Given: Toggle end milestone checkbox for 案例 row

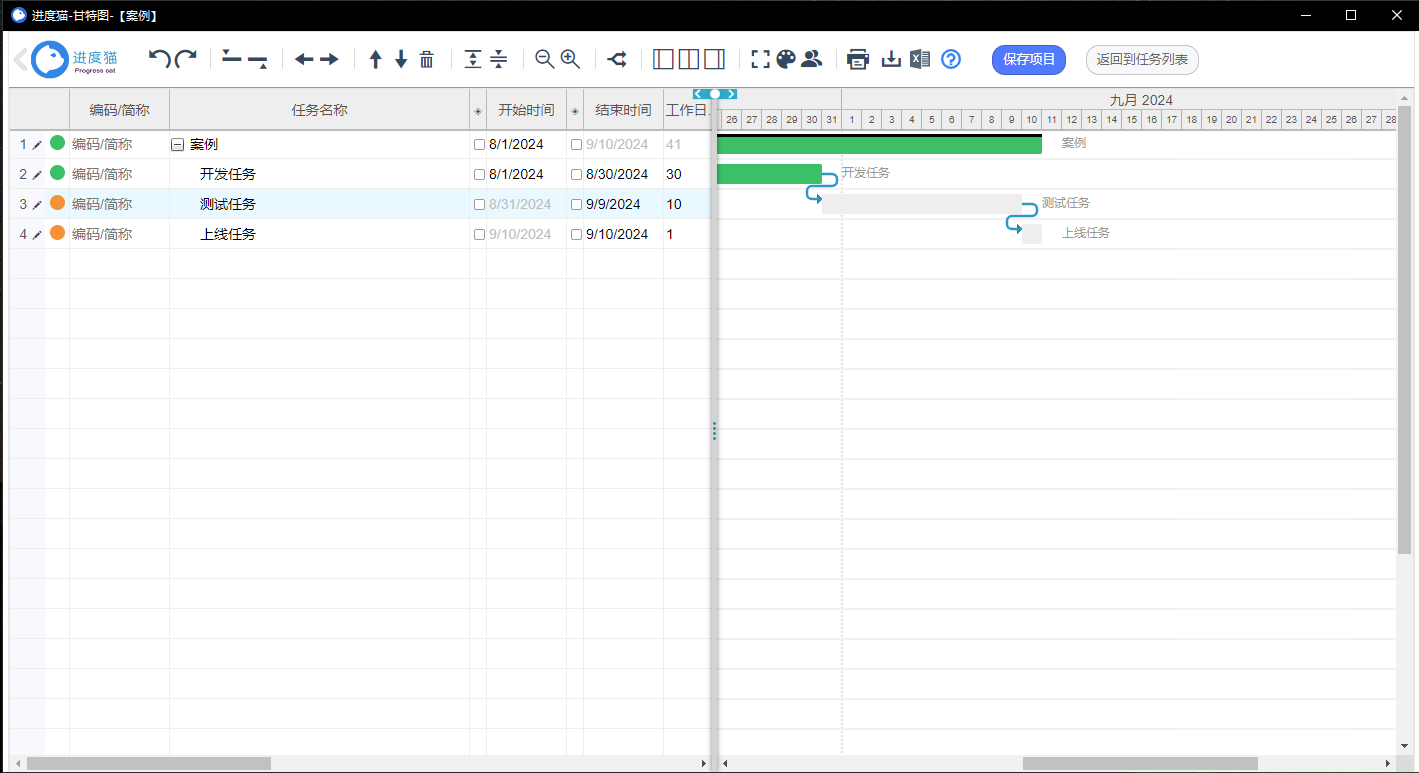Looking at the screenshot, I should [576, 145].
